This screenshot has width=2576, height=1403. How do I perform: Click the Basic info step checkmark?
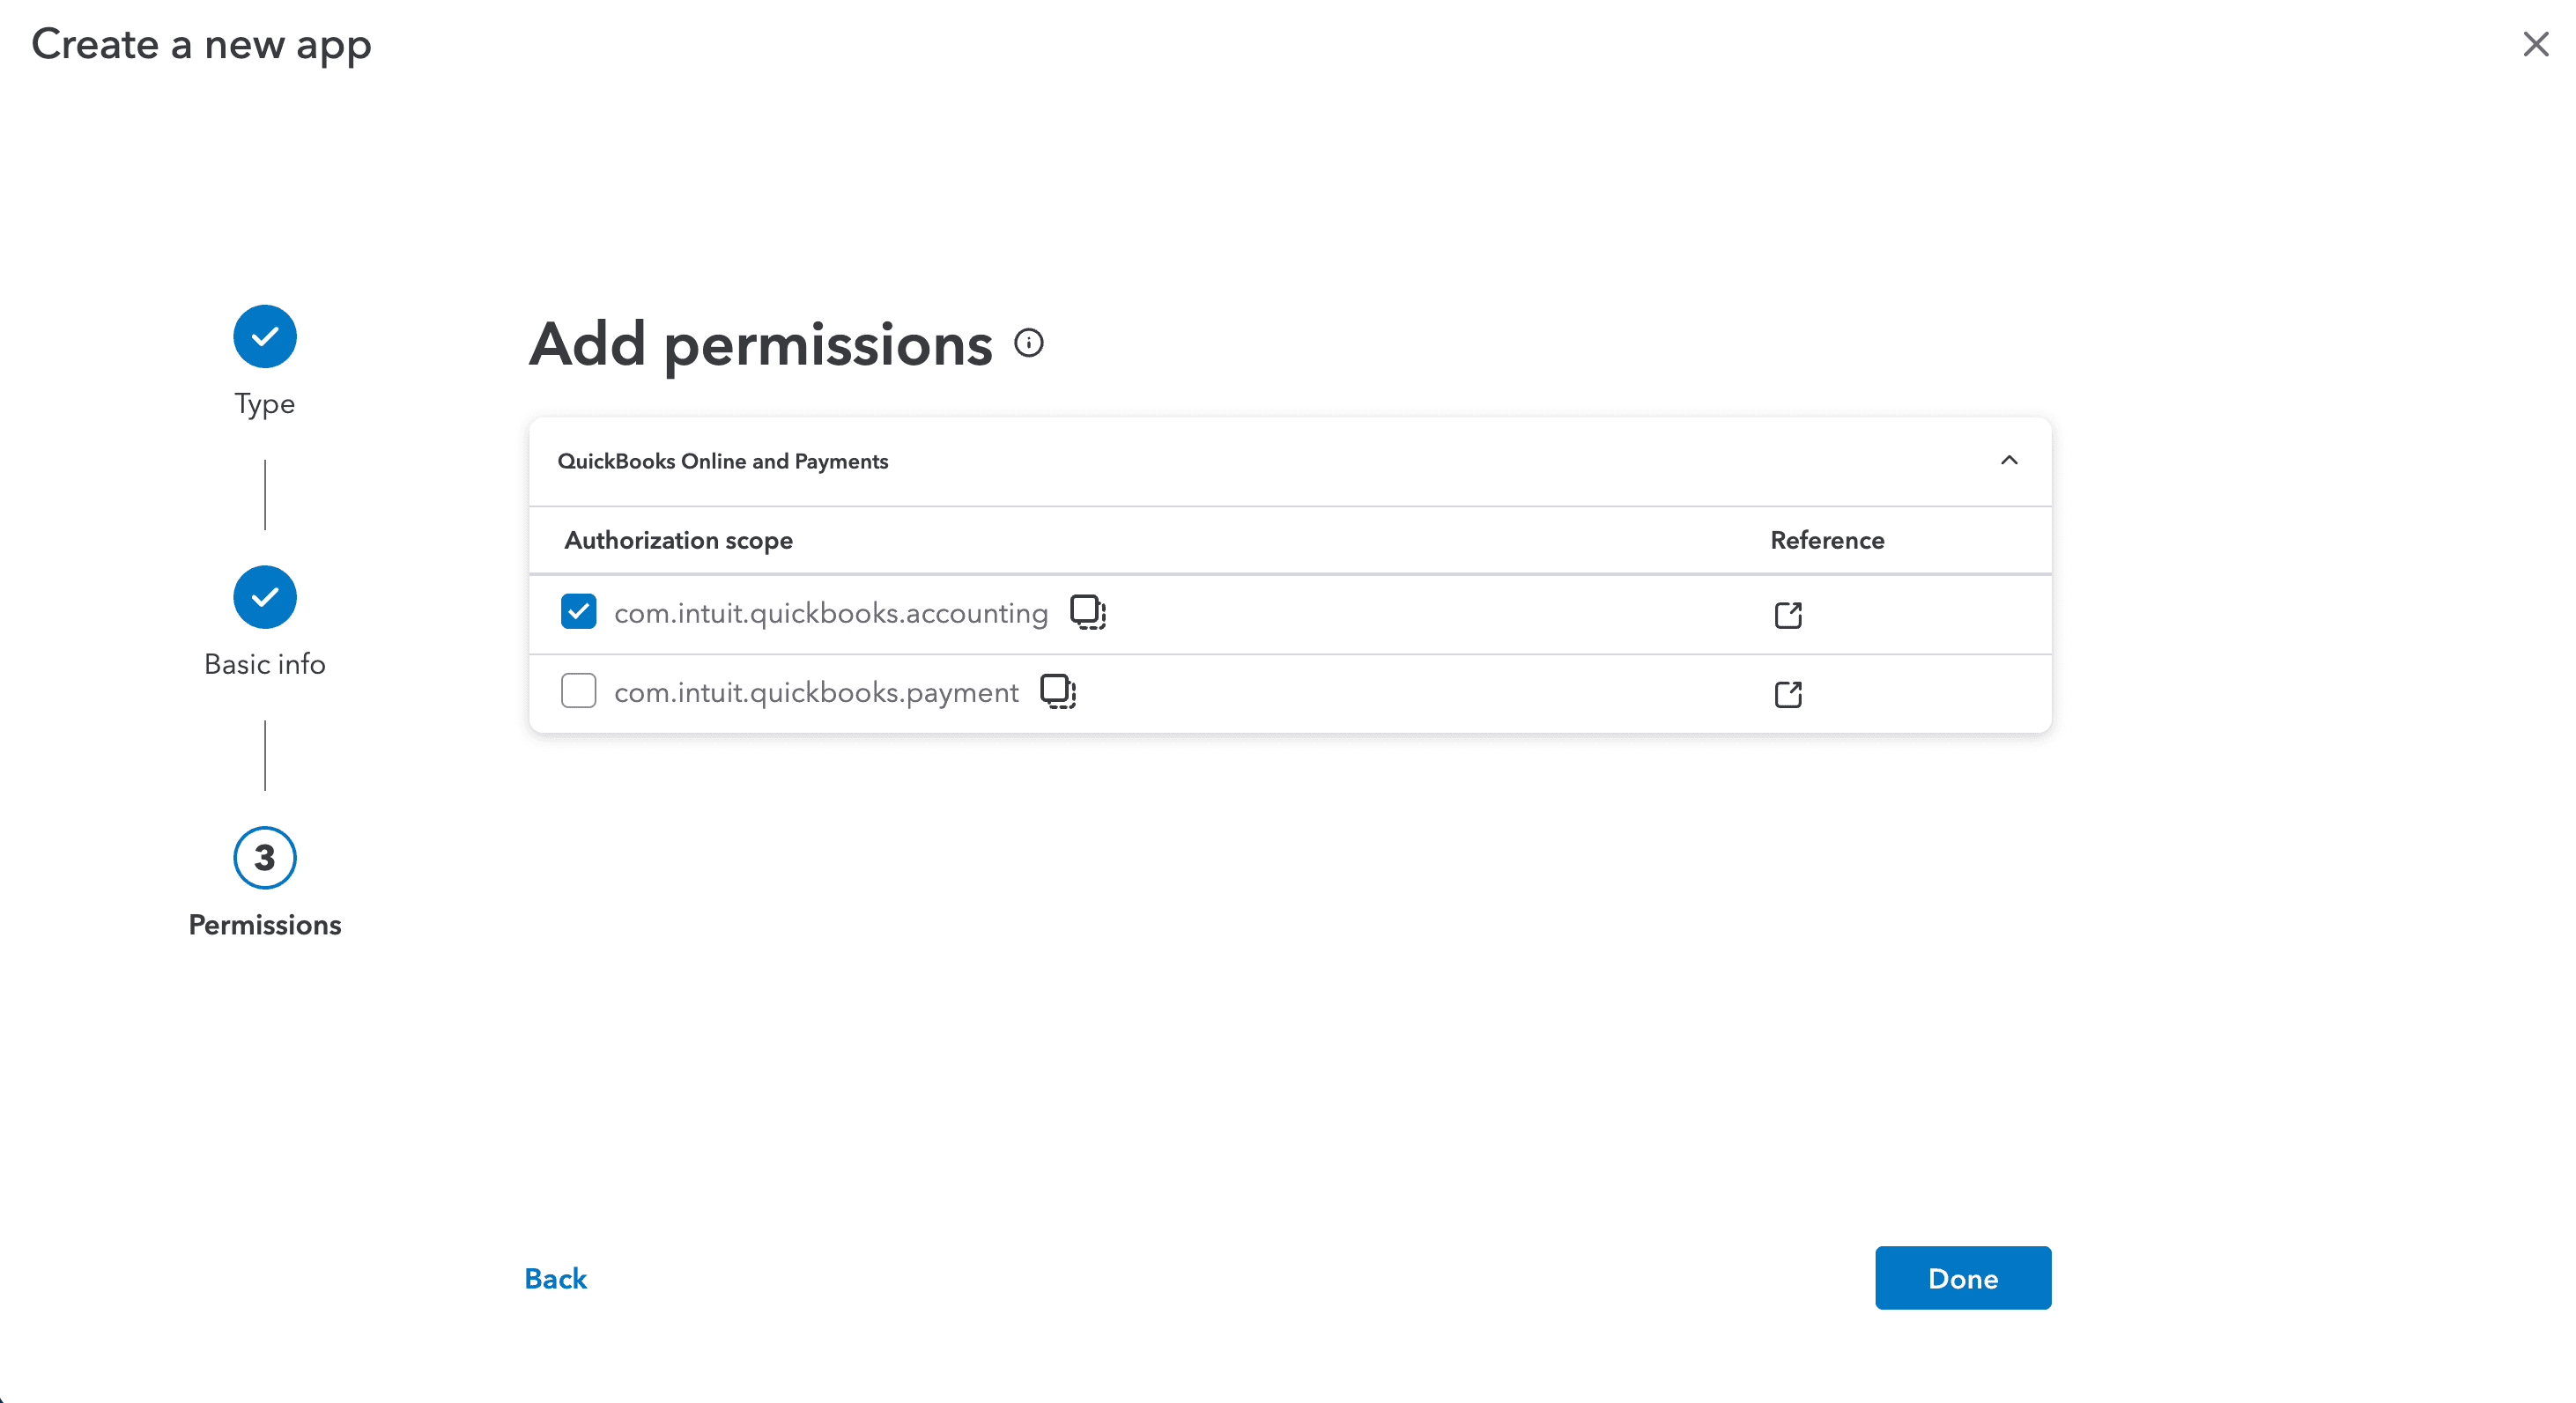pos(264,597)
